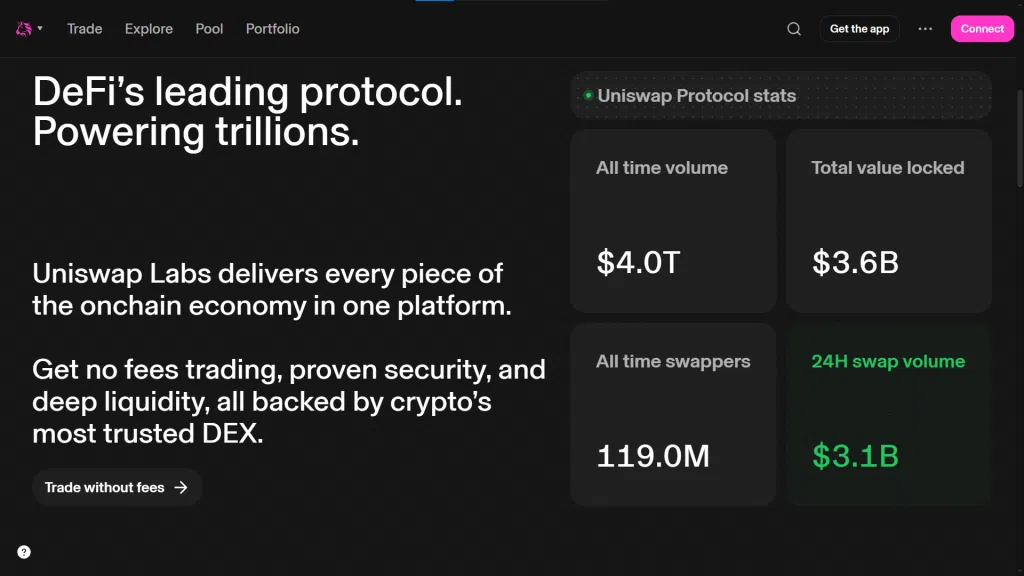
Task: Open help via the question mark icon
Action: click(x=24, y=552)
